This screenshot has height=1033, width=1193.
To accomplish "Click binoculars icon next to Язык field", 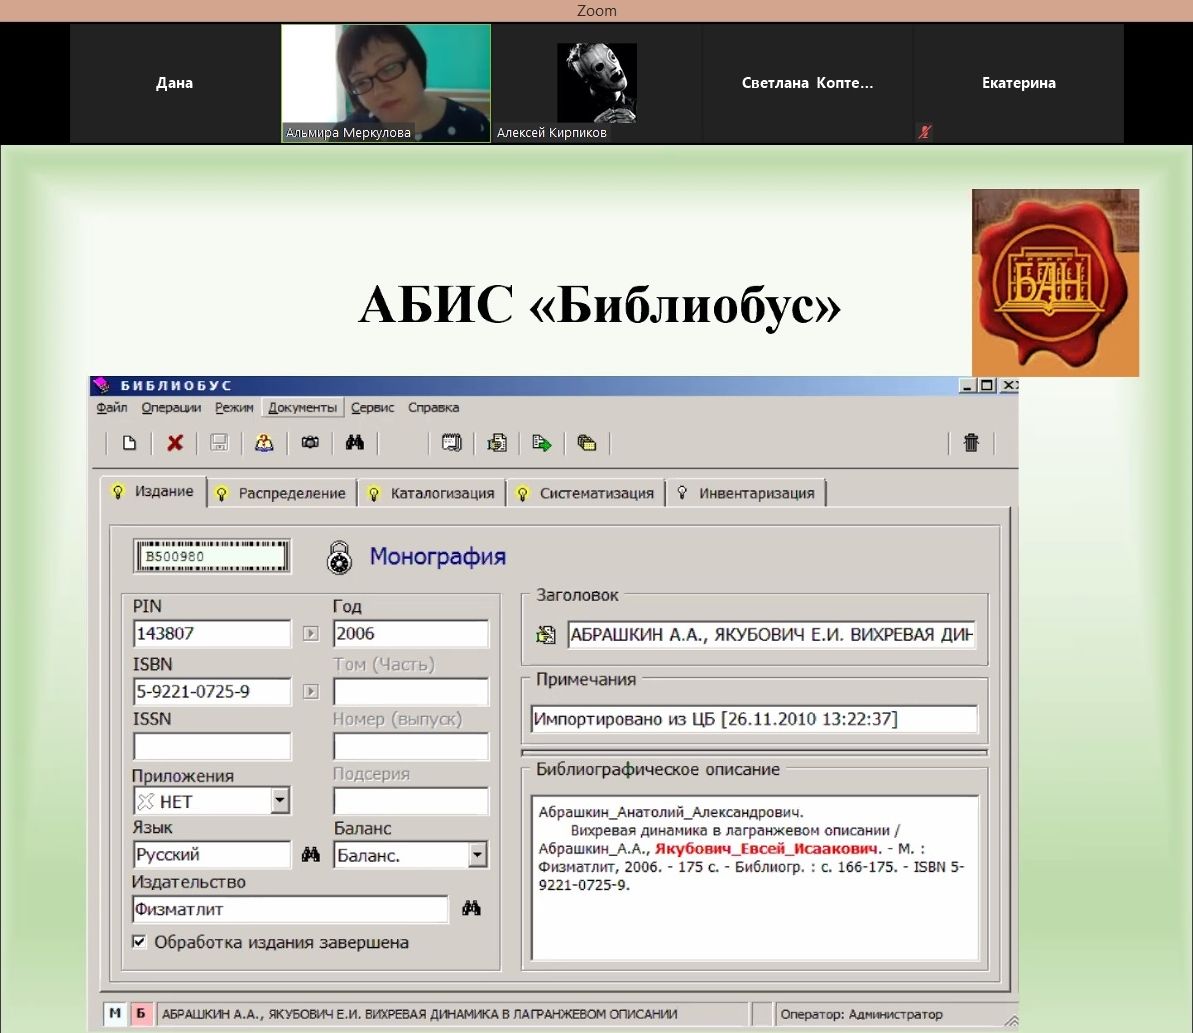I will [310, 854].
